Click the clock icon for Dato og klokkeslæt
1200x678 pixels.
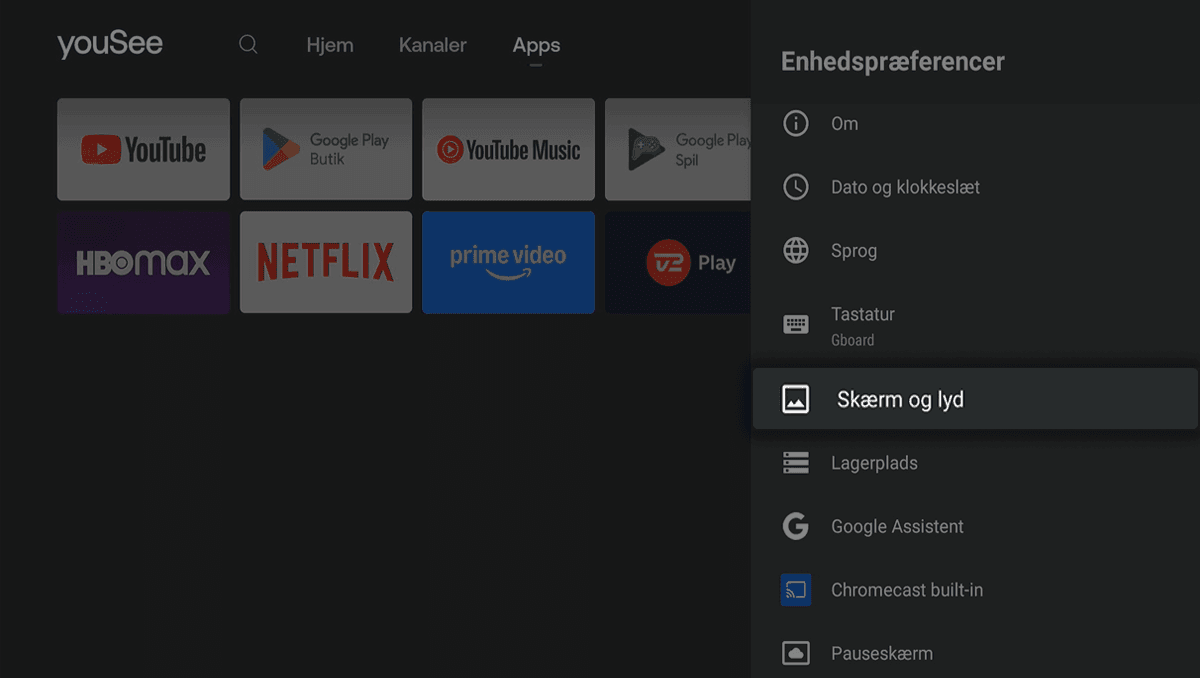796,187
